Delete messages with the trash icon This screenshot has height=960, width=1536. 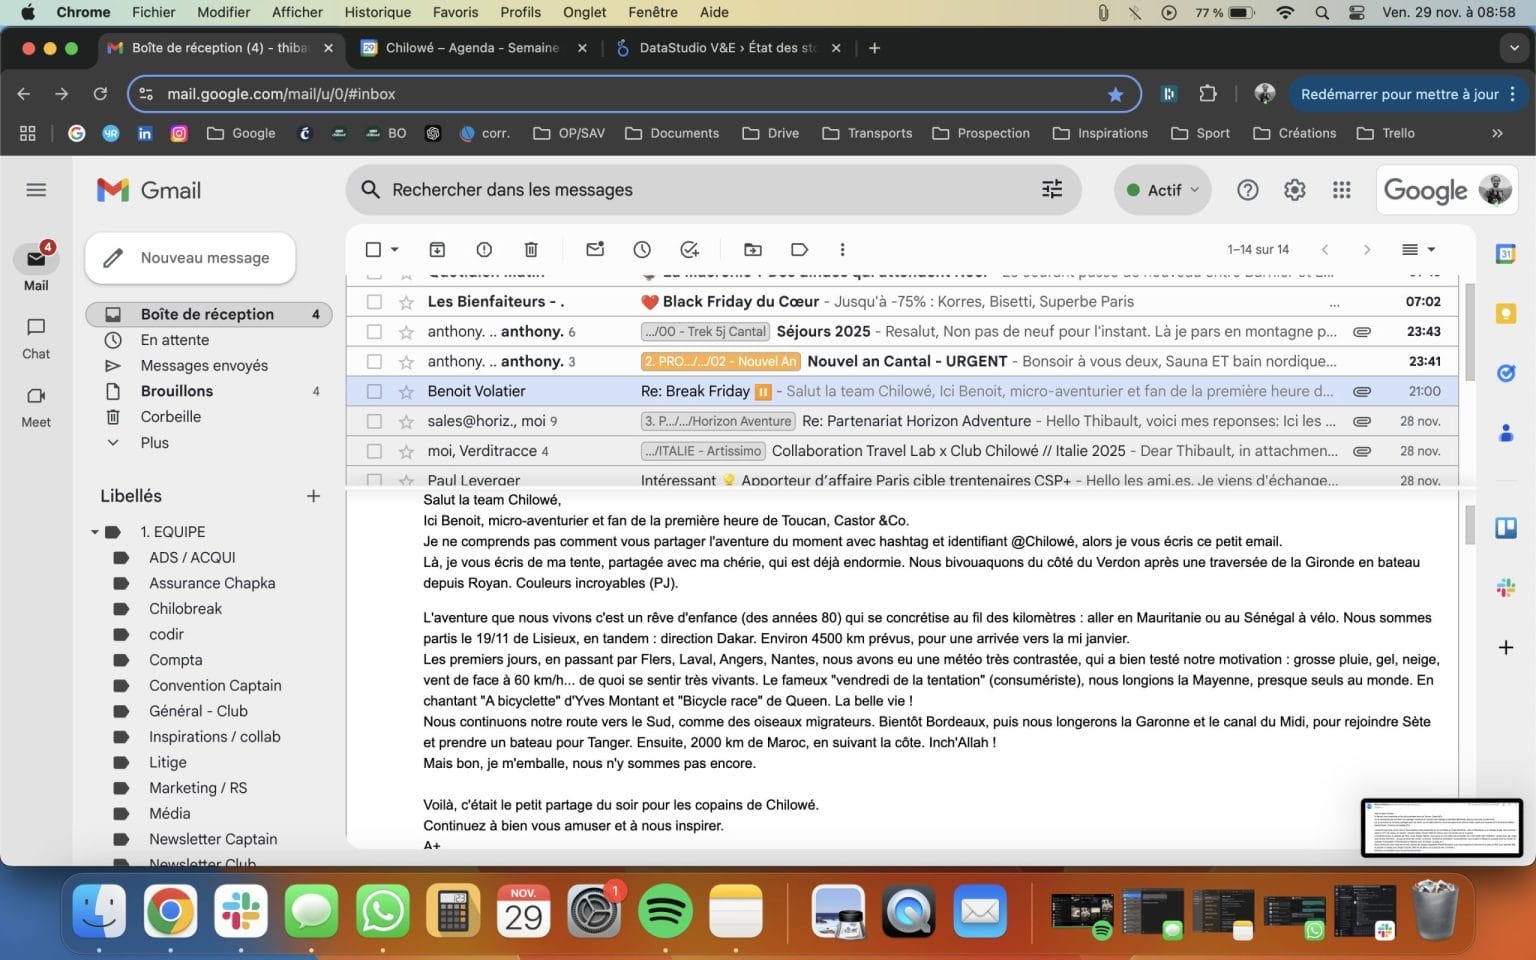(x=531, y=250)
